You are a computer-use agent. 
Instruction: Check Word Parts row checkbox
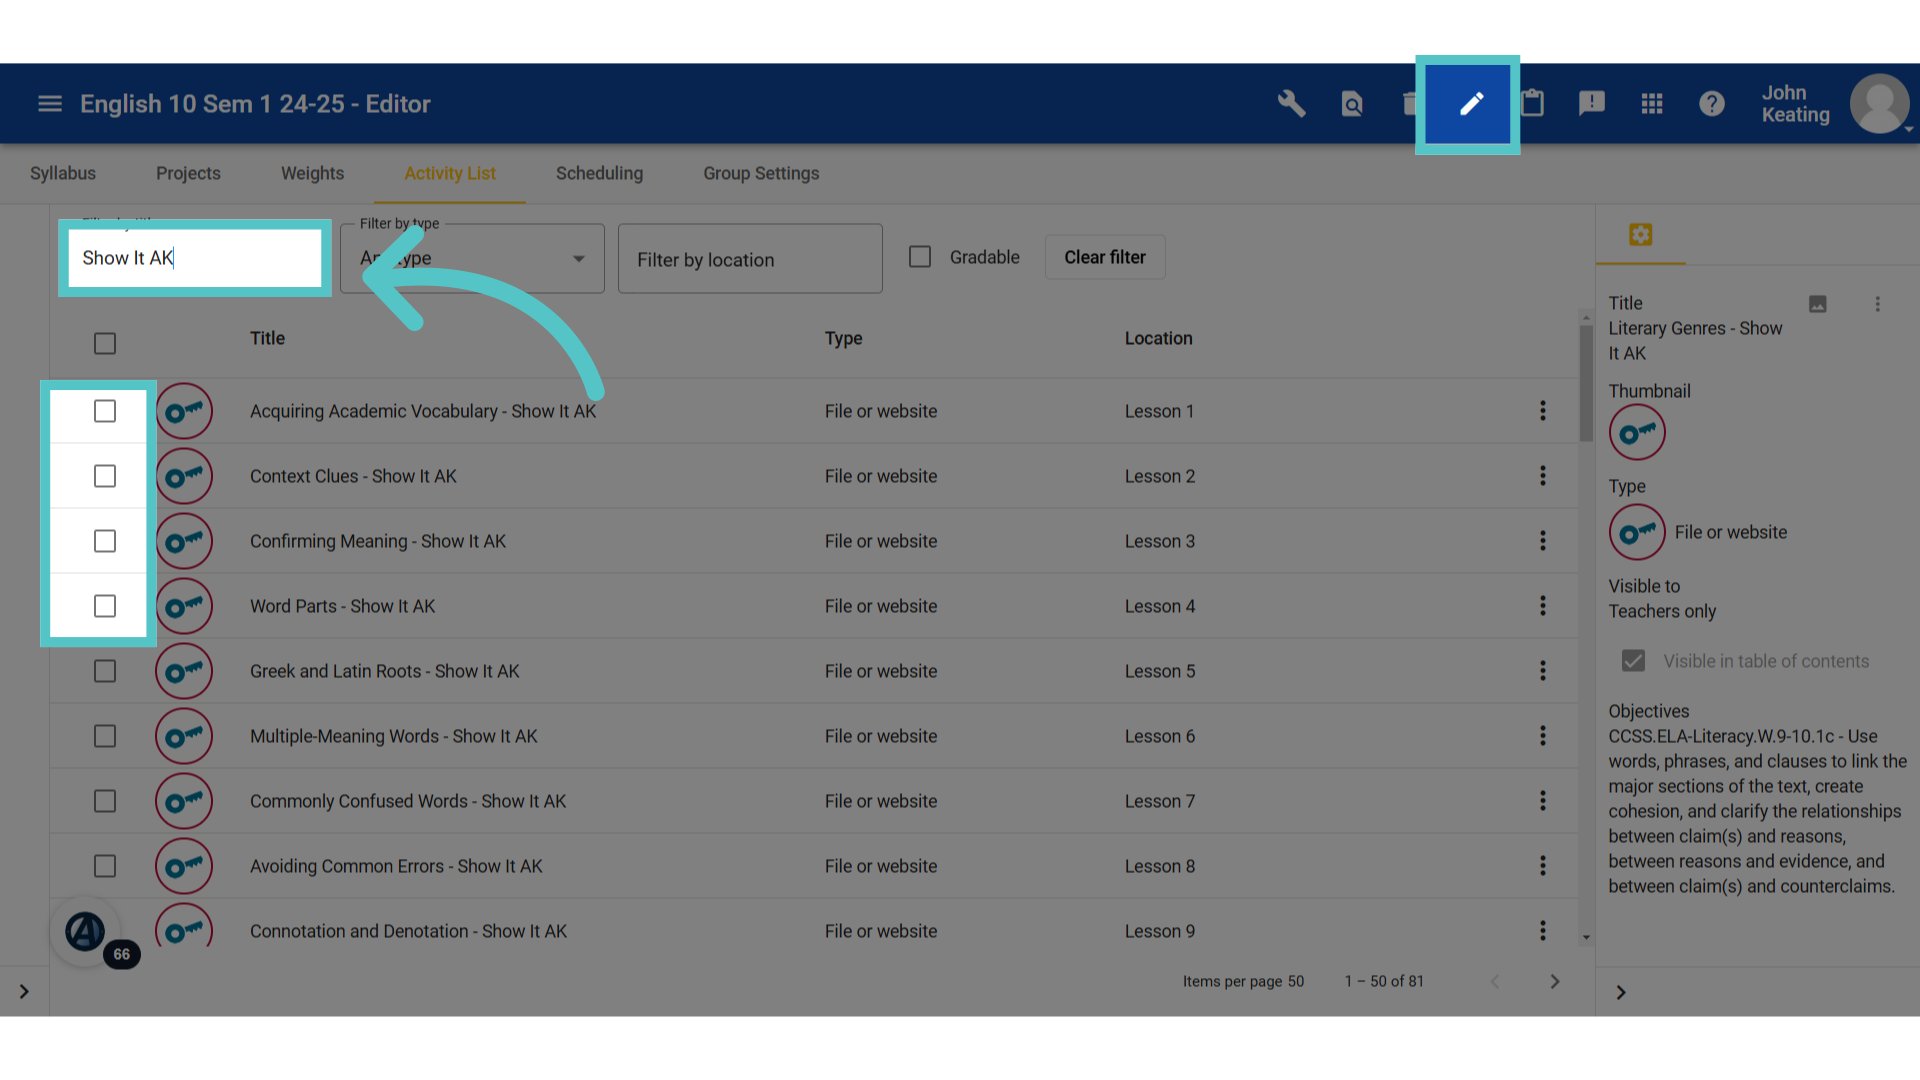(105, 606)
